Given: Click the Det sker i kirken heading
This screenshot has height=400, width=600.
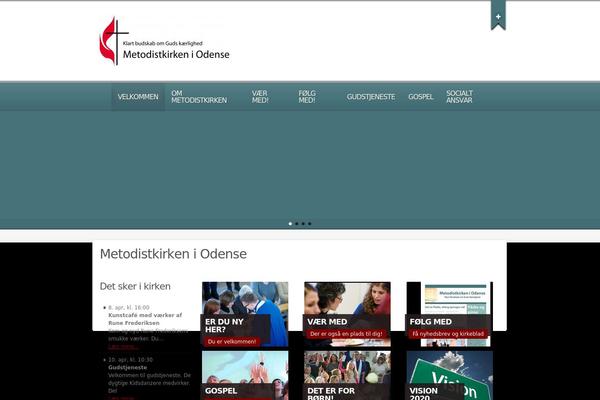Looking at the screenshot, I should click(x=135, y=286).
